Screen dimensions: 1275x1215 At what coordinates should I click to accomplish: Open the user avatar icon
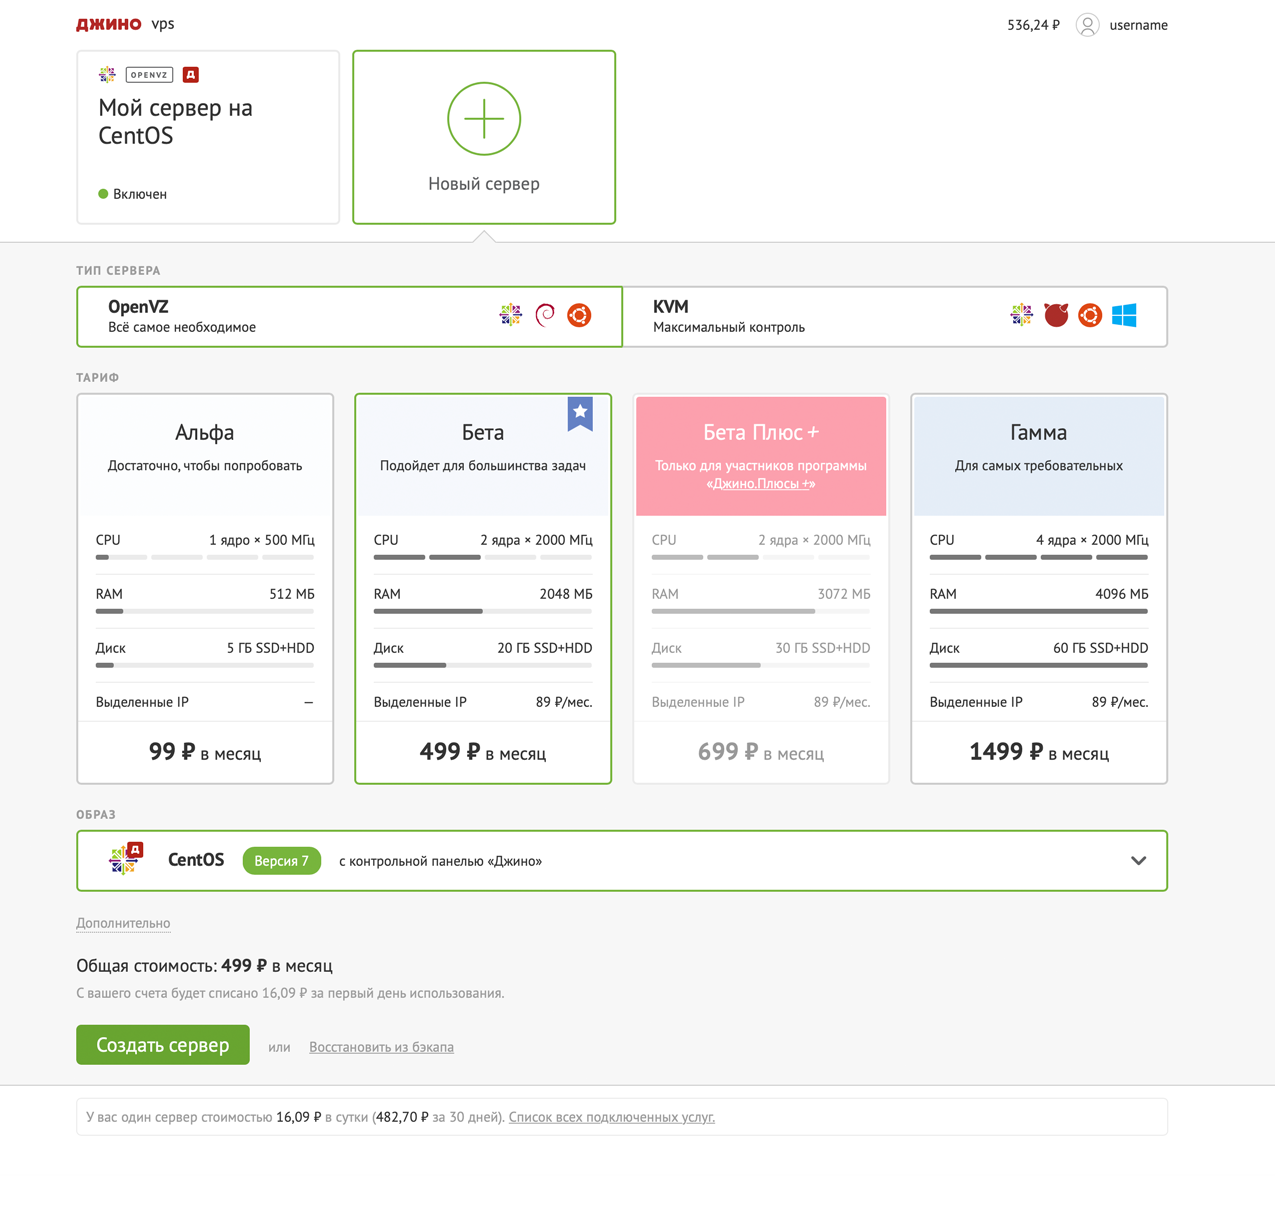click(x=1087, y=25)
